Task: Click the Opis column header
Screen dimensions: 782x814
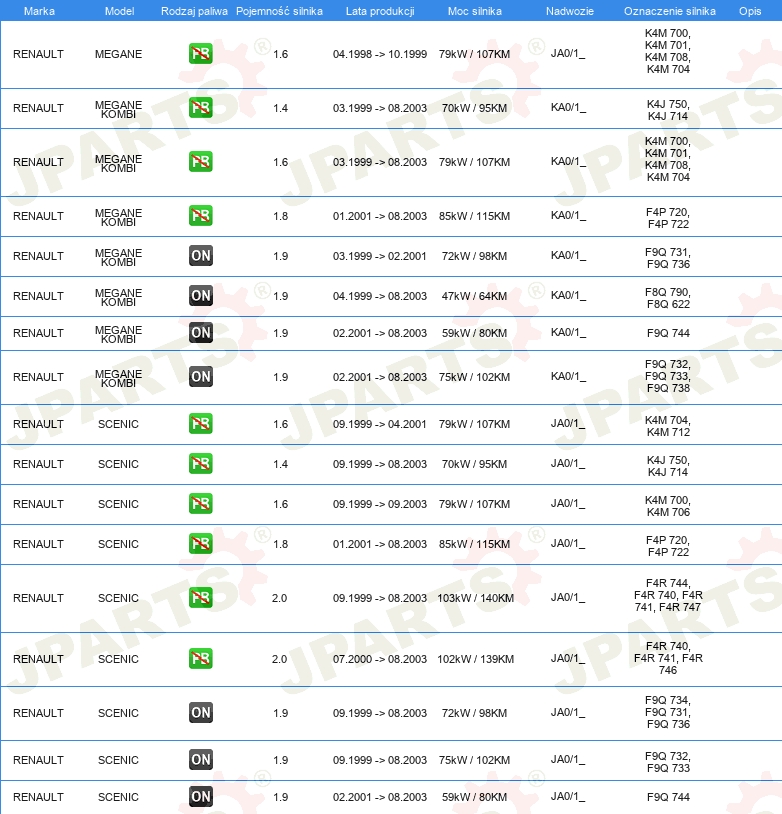Action: pyautogui.click(x=750, y=11)
